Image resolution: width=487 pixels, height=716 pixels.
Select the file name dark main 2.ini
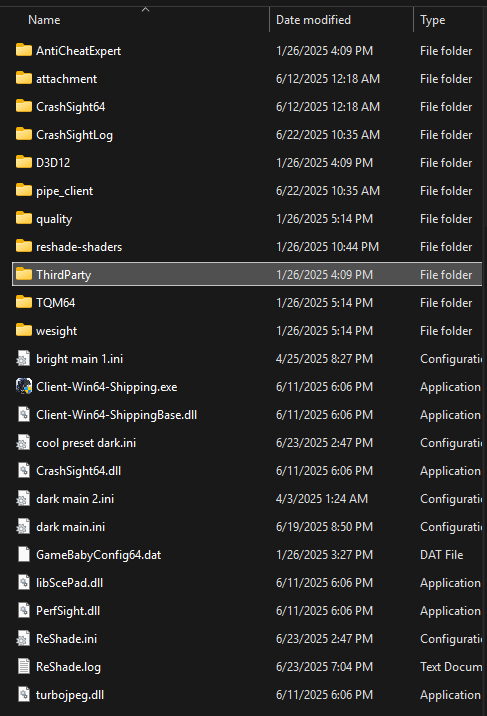click(75, 499)
